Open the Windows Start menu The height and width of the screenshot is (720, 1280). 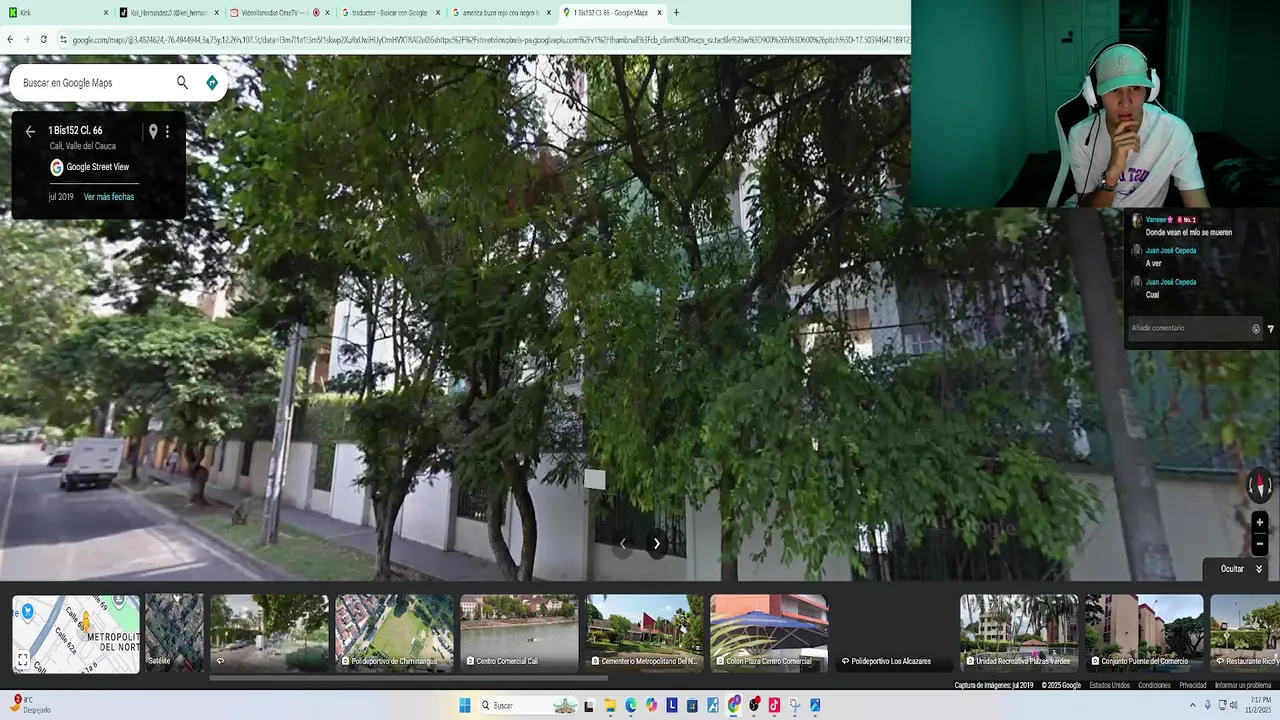tap(465, 705)
